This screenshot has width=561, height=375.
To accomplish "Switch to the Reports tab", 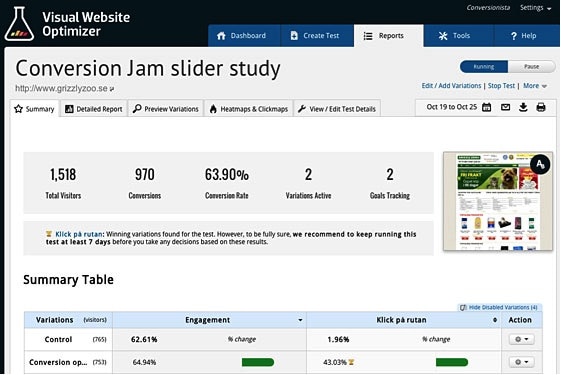I will pos(389,36).
